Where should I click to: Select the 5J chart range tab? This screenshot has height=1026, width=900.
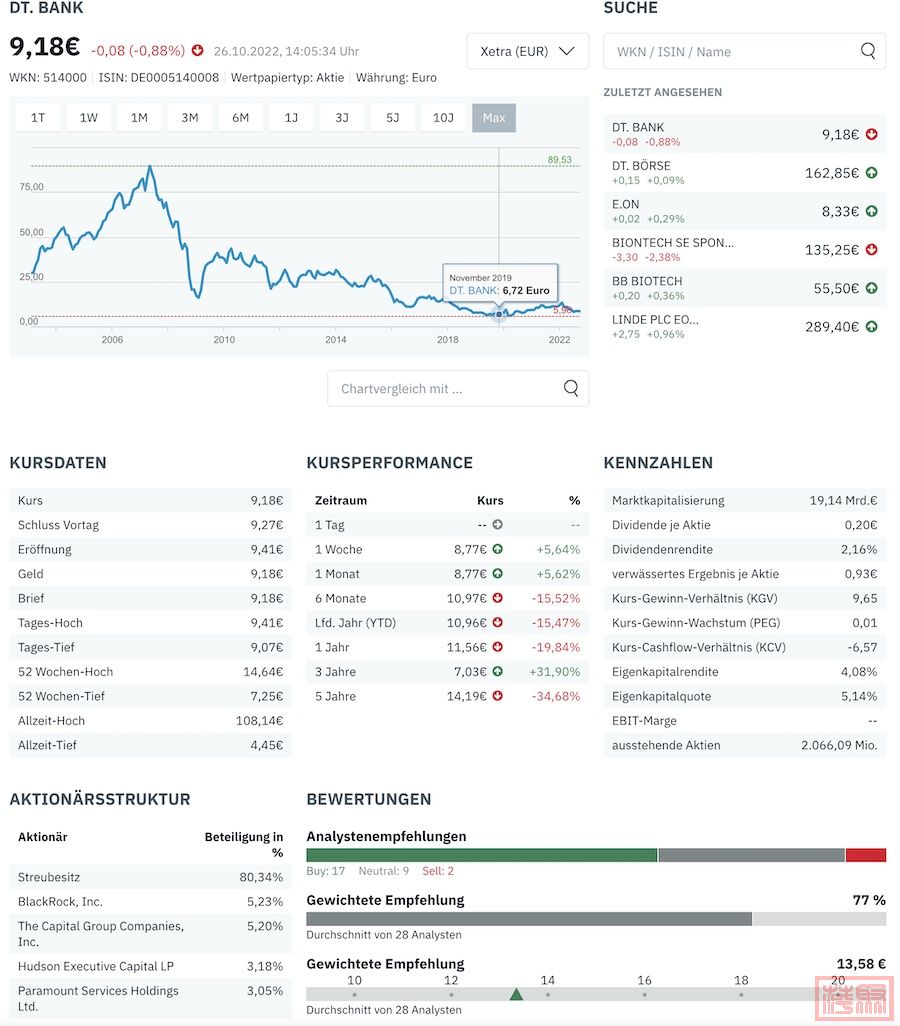pos(393,118)
